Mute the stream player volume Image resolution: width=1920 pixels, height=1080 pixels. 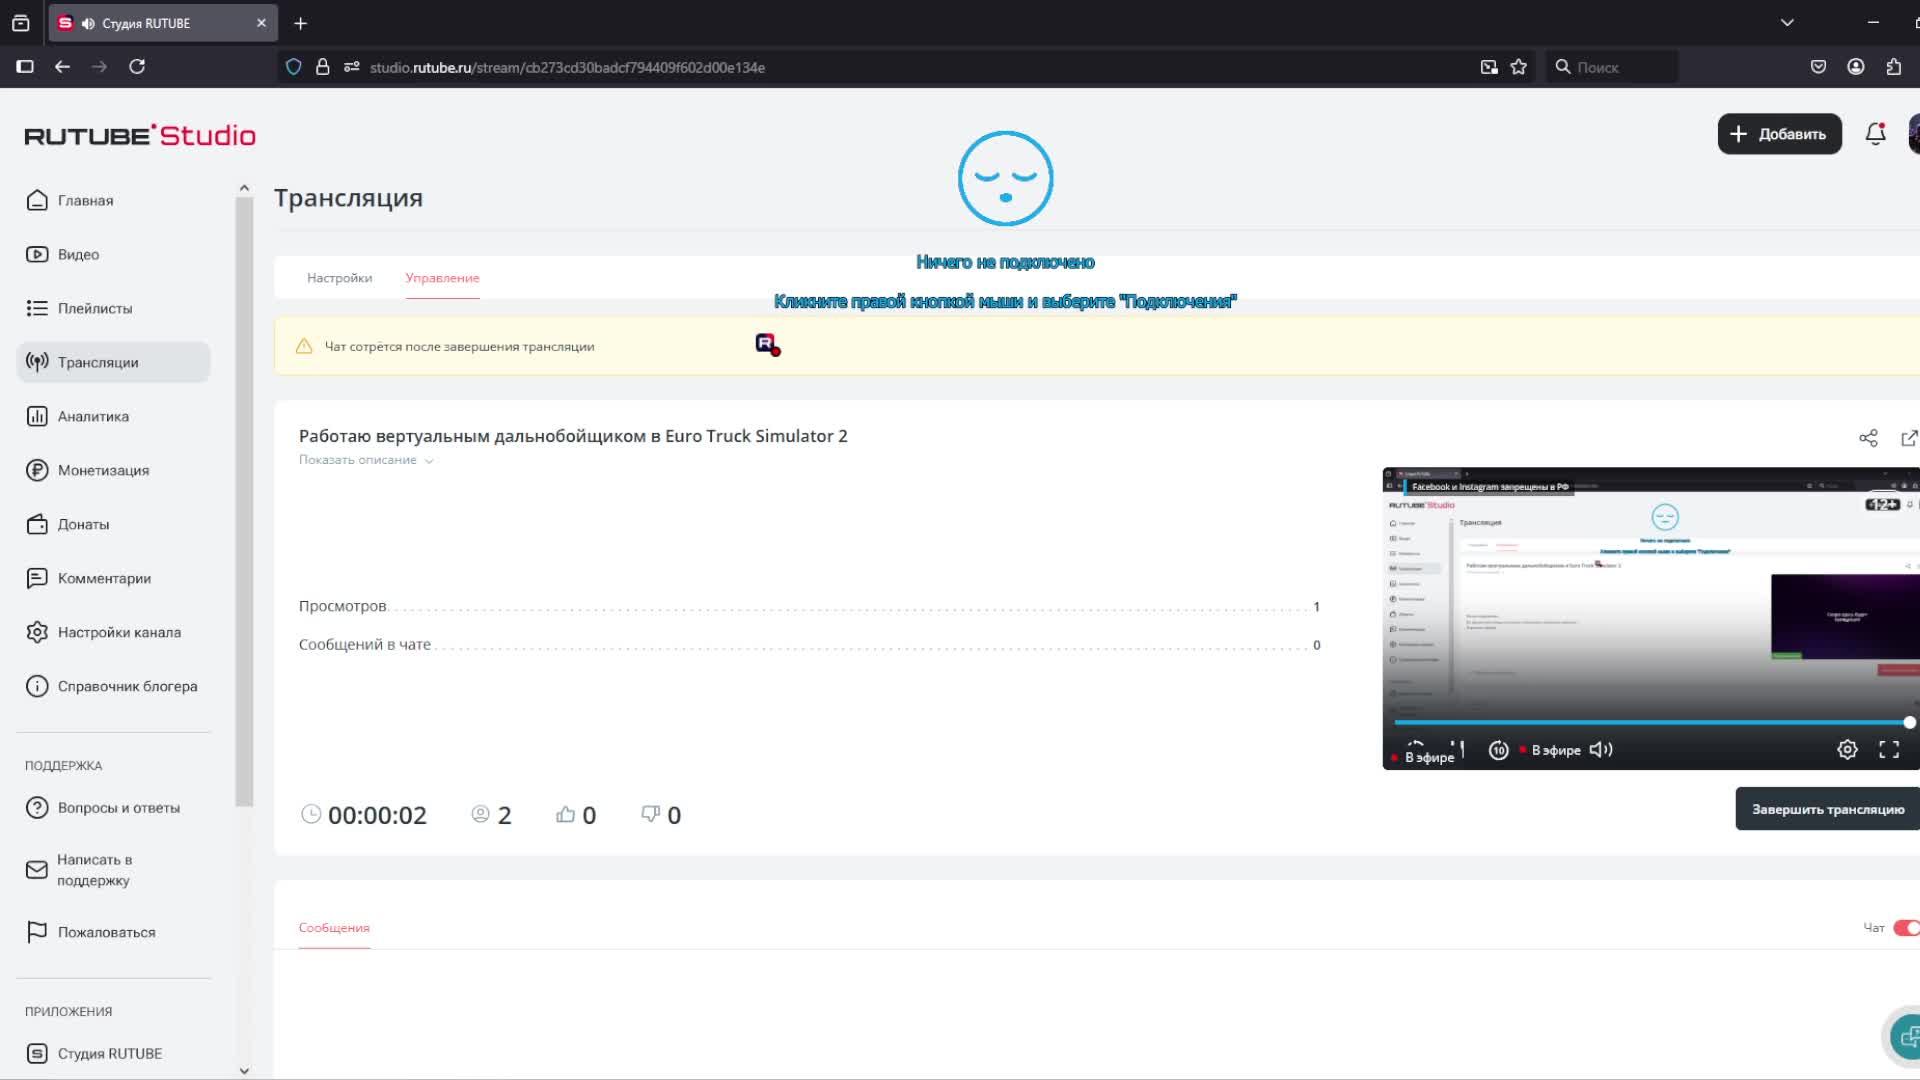(1601, 750)
